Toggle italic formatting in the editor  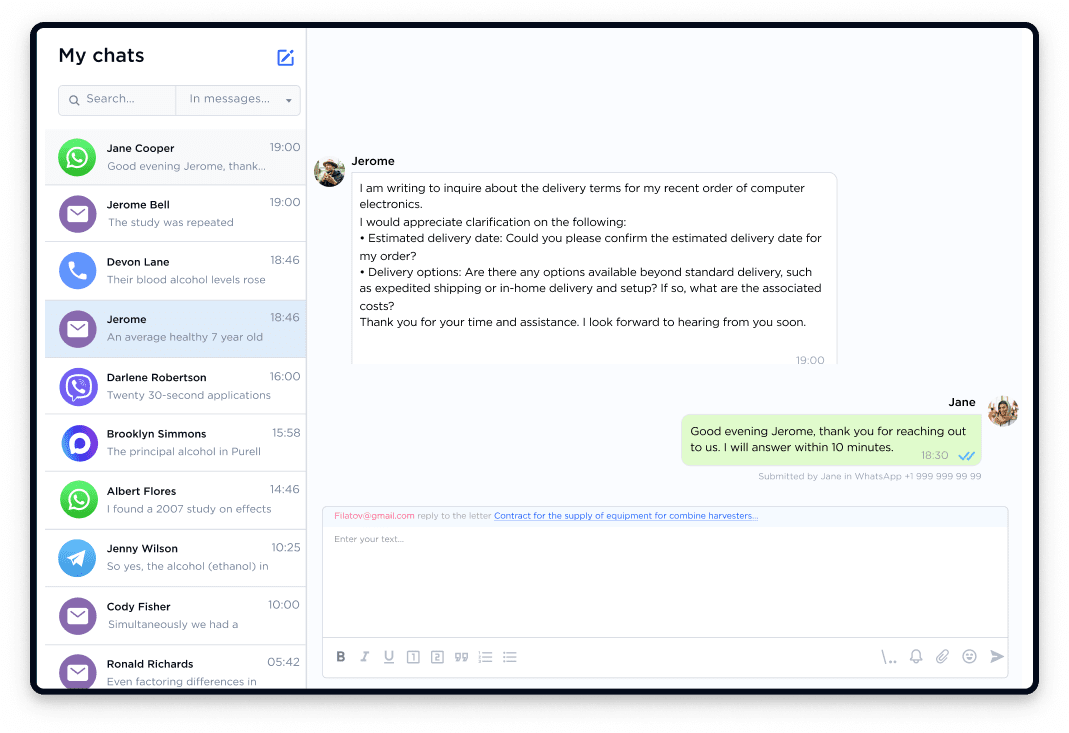coord(365,657)
